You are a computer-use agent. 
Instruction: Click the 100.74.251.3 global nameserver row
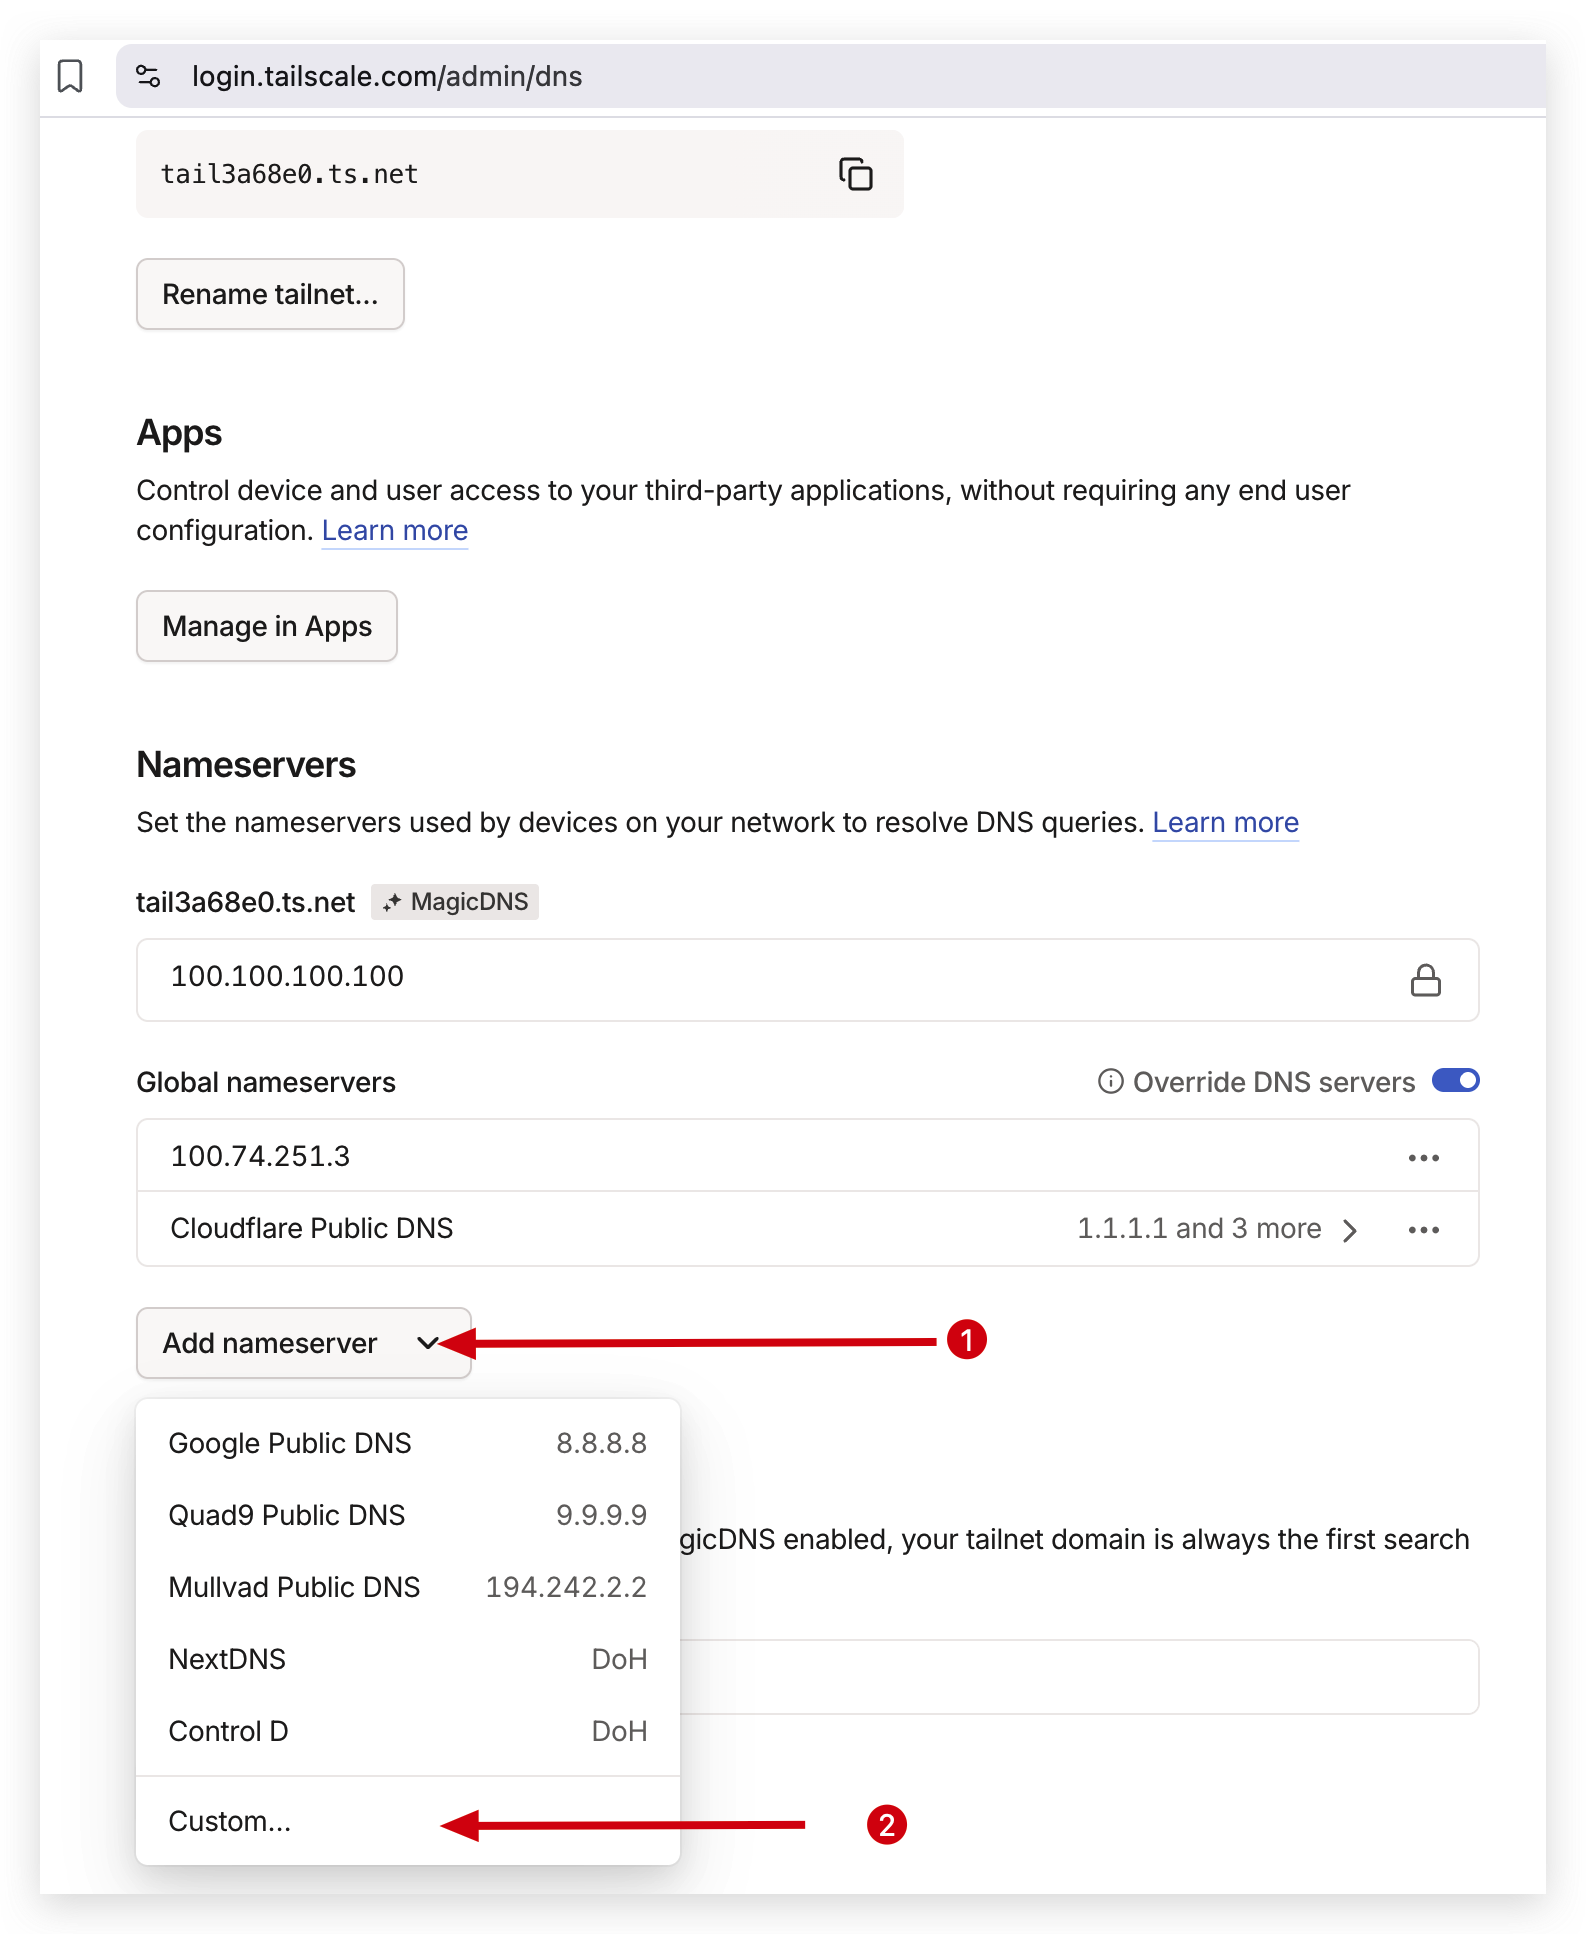[x=808, y=1156]
